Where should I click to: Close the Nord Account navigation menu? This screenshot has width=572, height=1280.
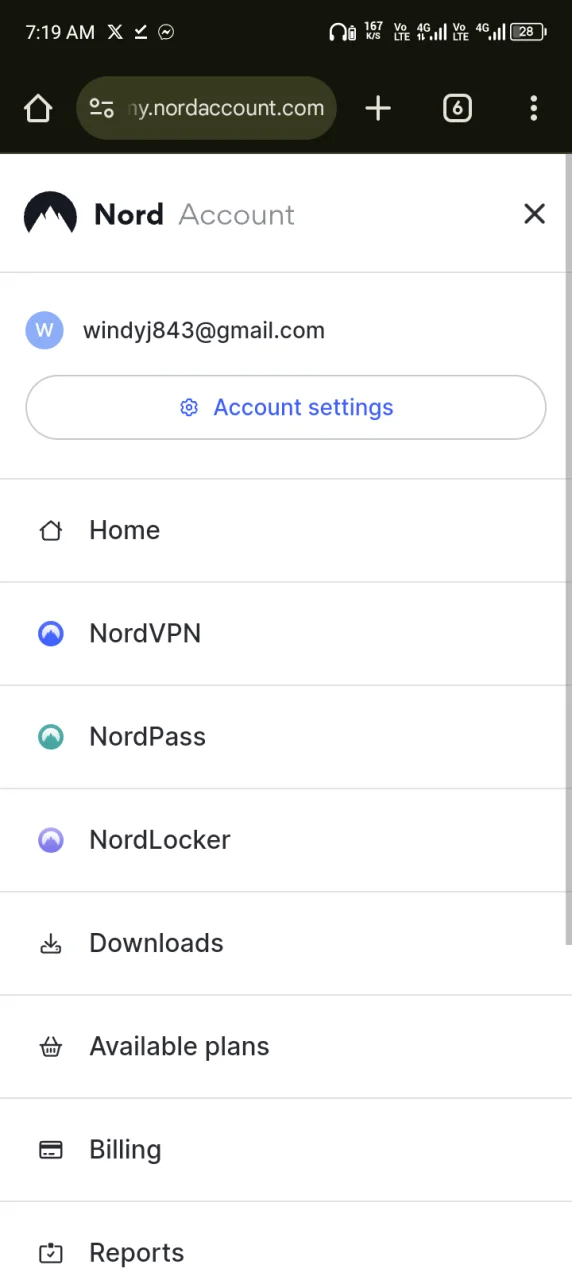[534, 213]
